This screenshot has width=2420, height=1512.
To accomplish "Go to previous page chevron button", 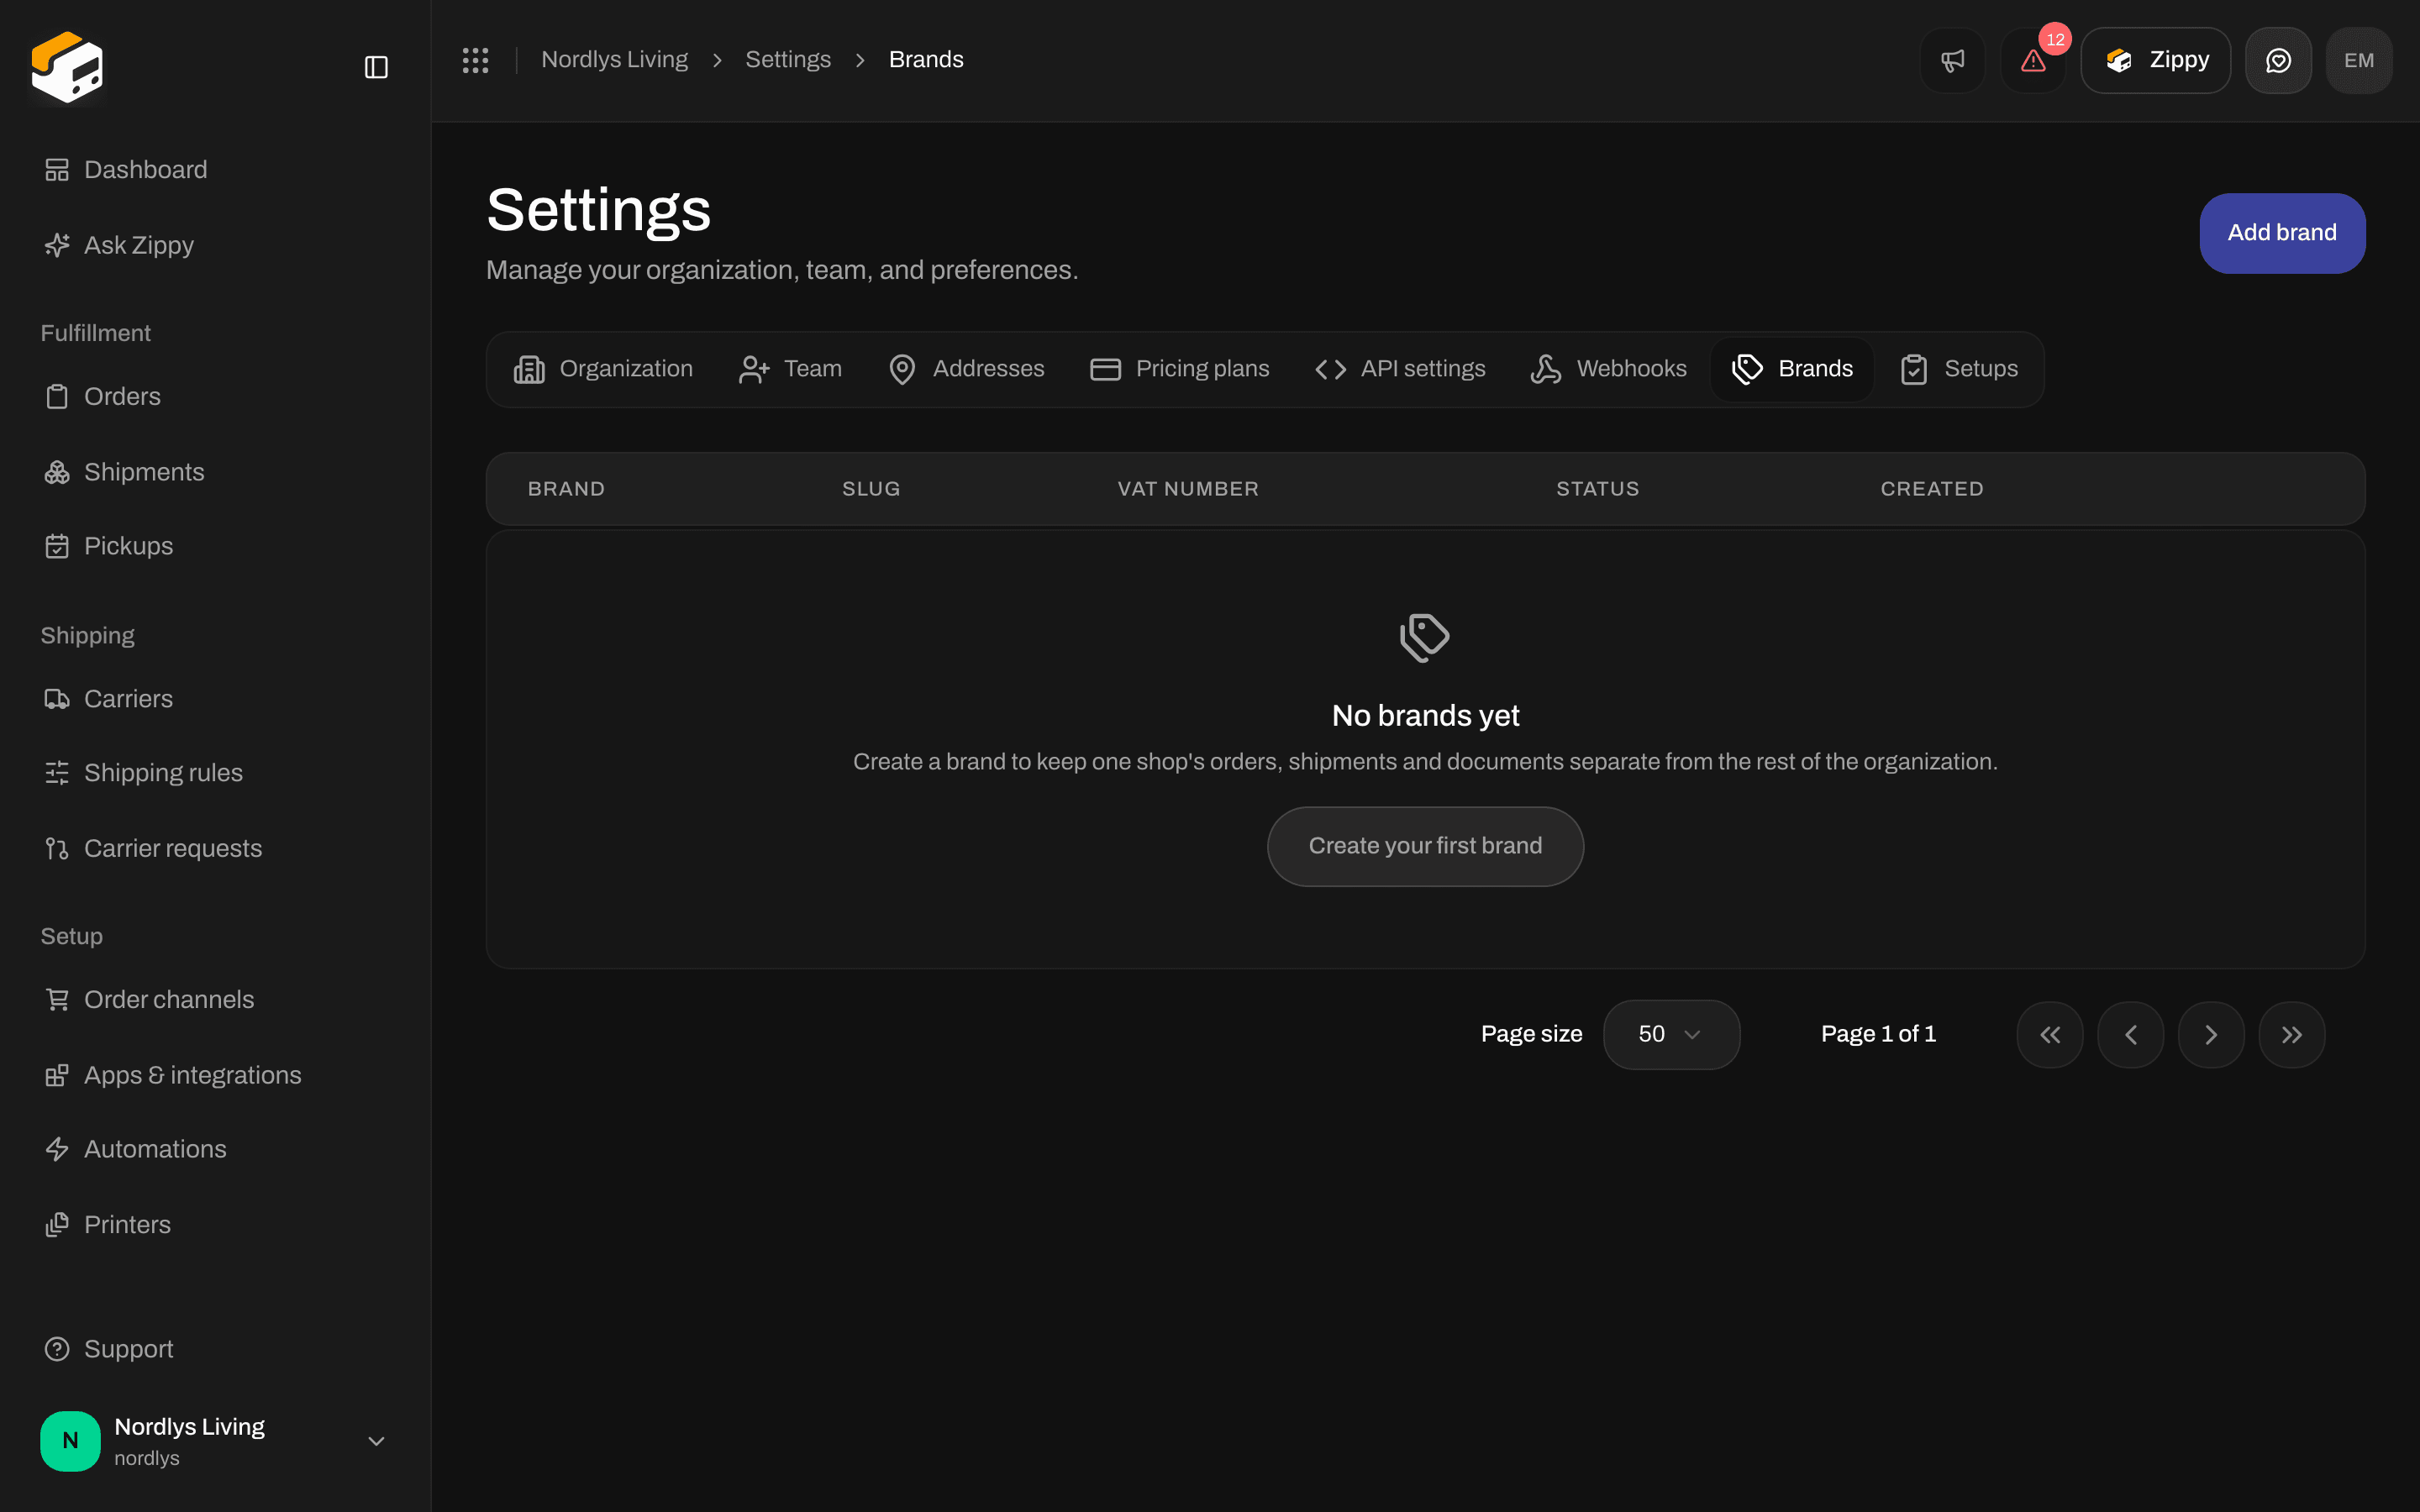I will click(2131, 1035).
